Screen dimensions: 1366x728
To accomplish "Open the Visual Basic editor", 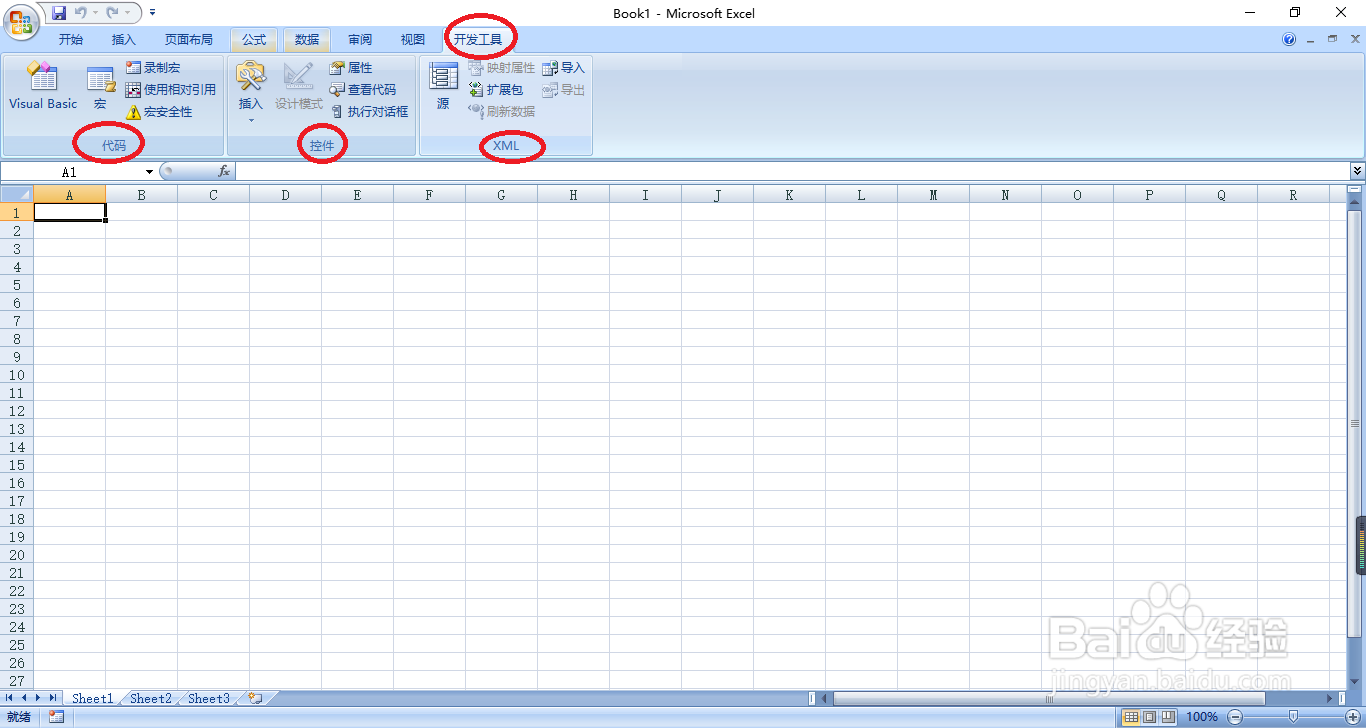I will pyautogui.click(x=42, y=86).
